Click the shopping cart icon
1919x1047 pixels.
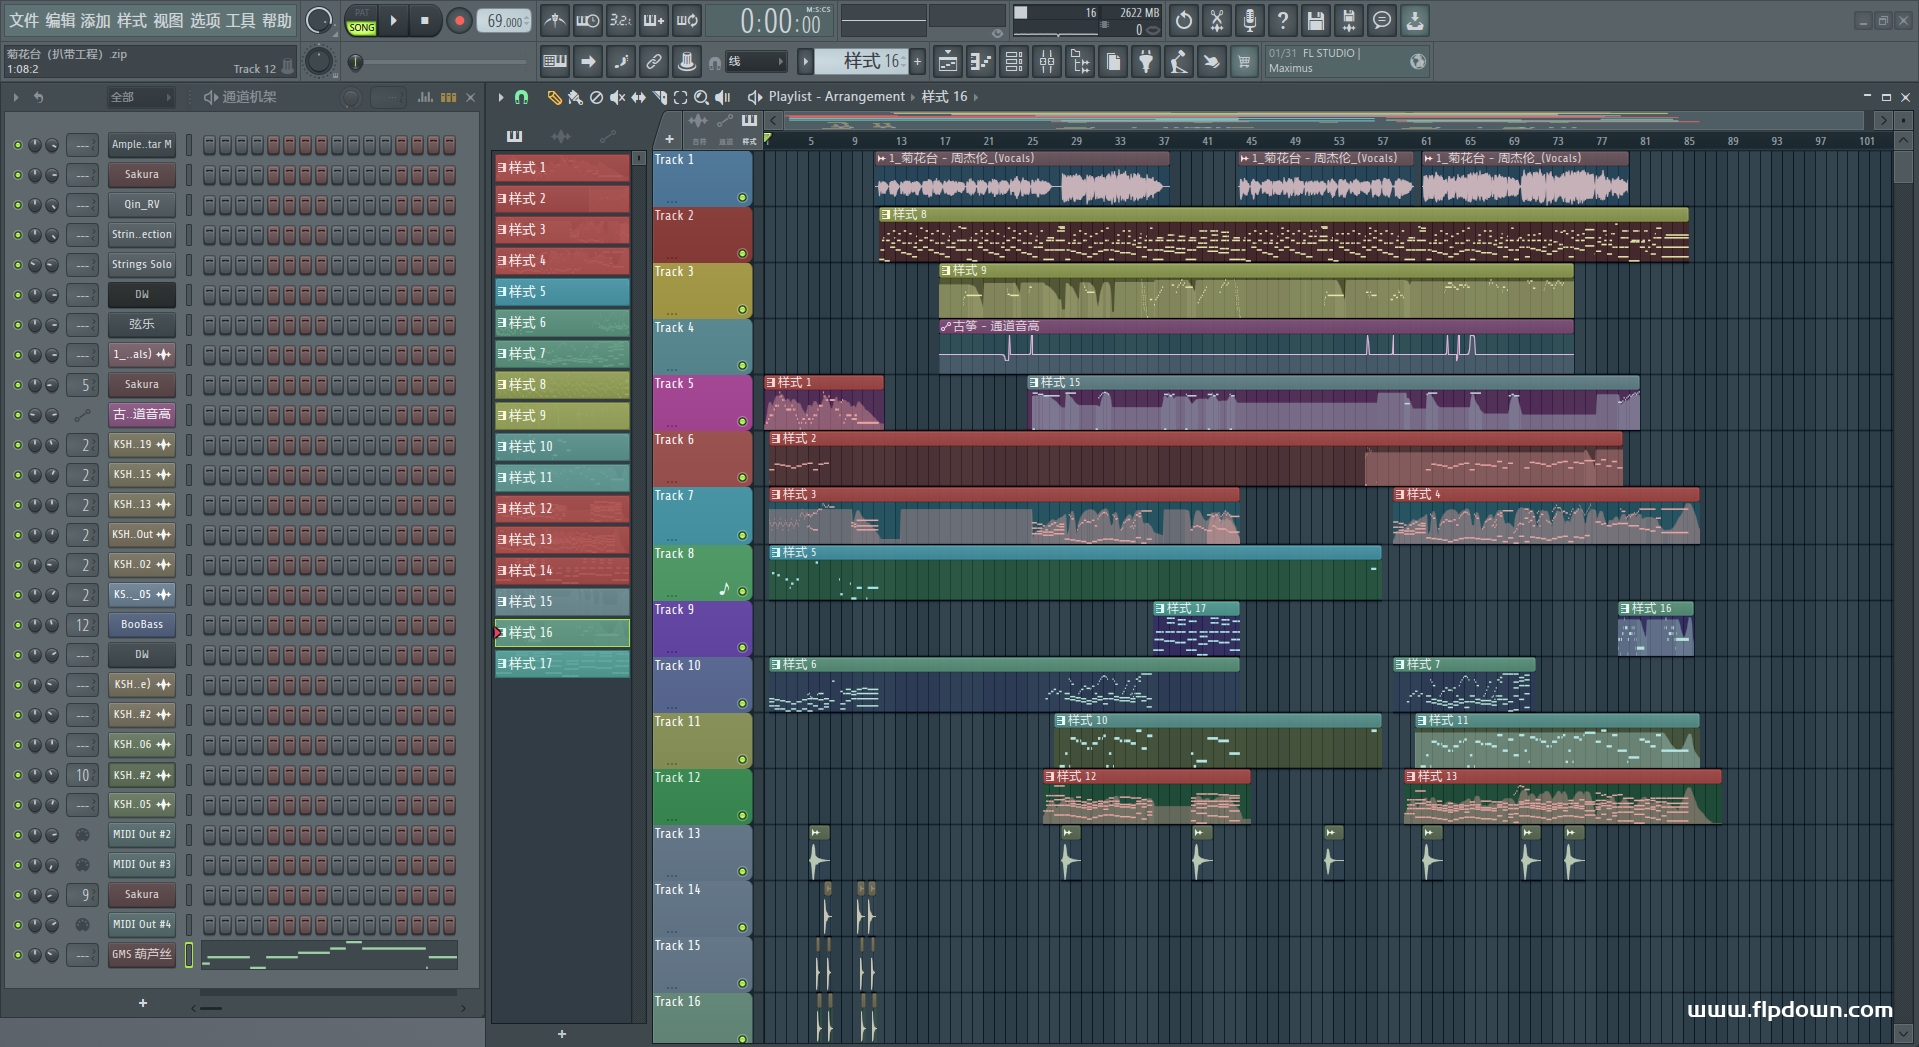(x=1244, y=62)
